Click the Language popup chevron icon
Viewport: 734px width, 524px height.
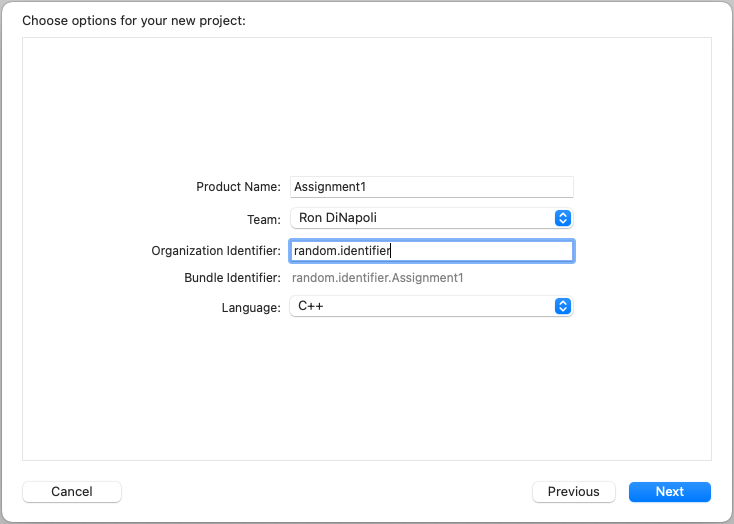[562, 307]
